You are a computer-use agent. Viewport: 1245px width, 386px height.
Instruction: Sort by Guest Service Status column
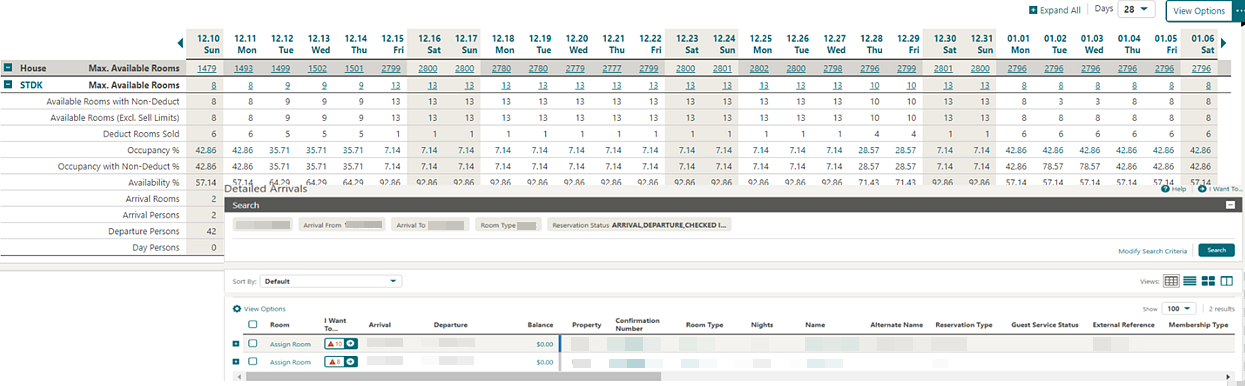click(x=1046, y=325)
